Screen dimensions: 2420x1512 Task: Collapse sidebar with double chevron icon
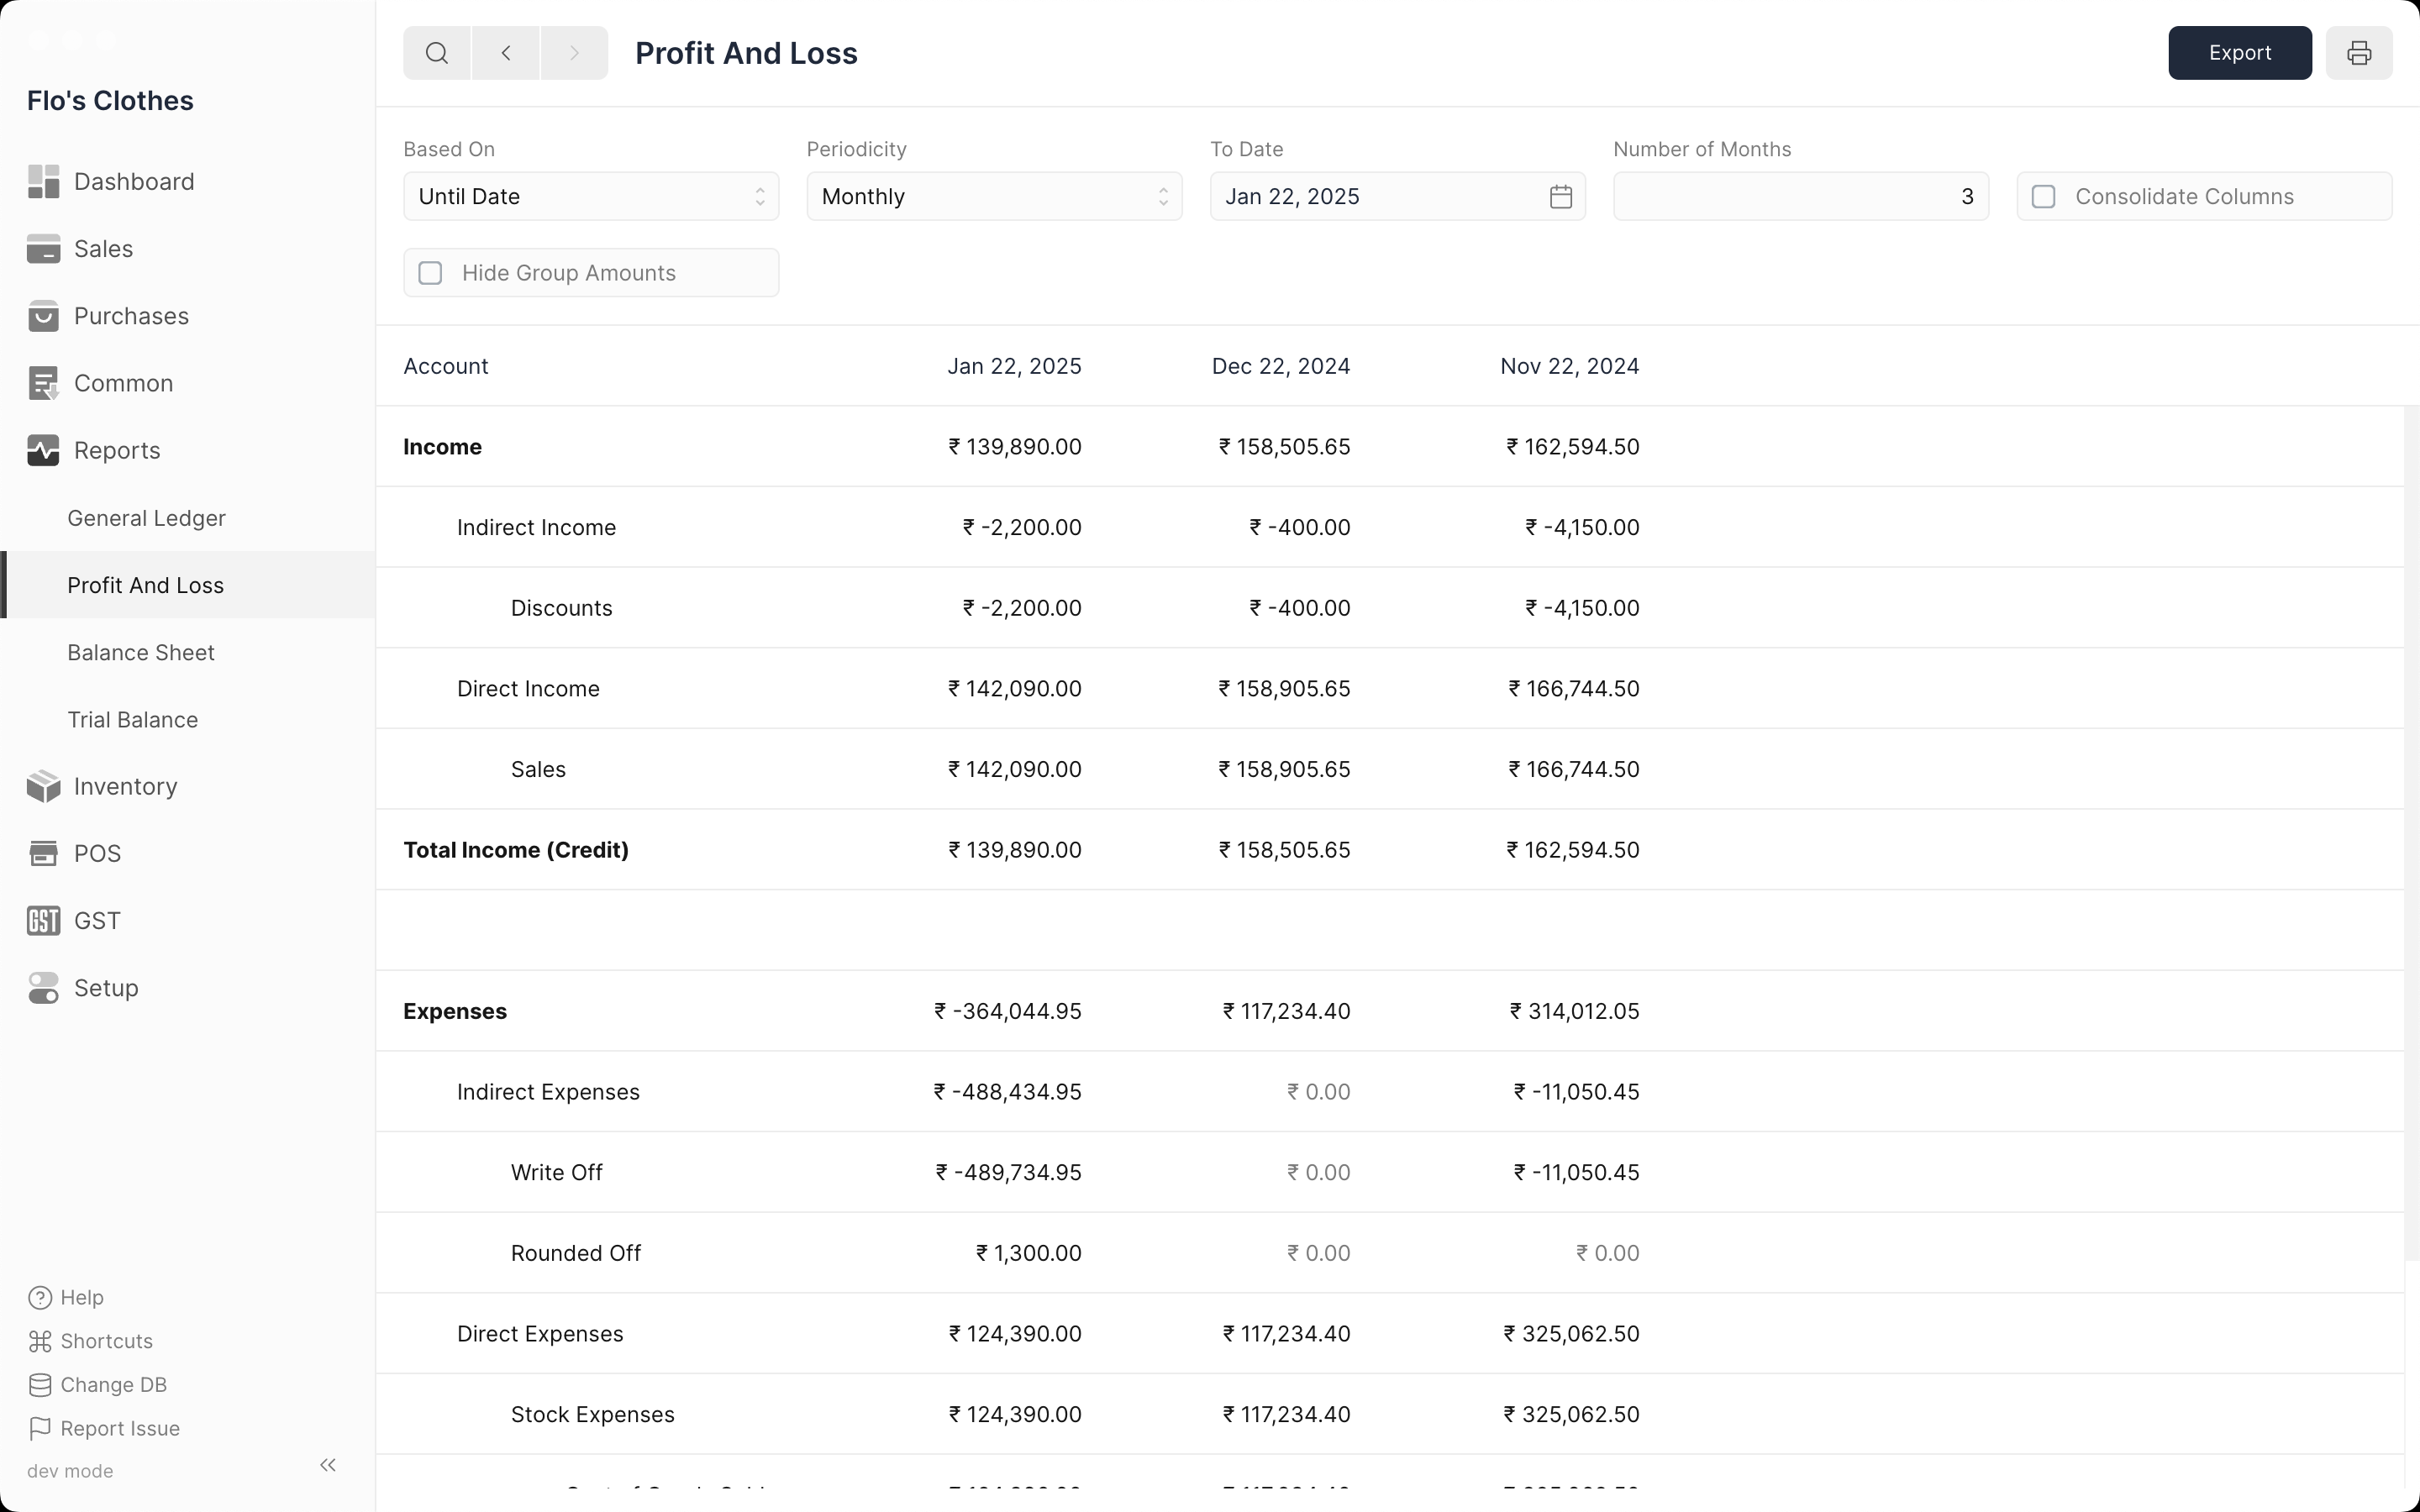(328, 1465)
